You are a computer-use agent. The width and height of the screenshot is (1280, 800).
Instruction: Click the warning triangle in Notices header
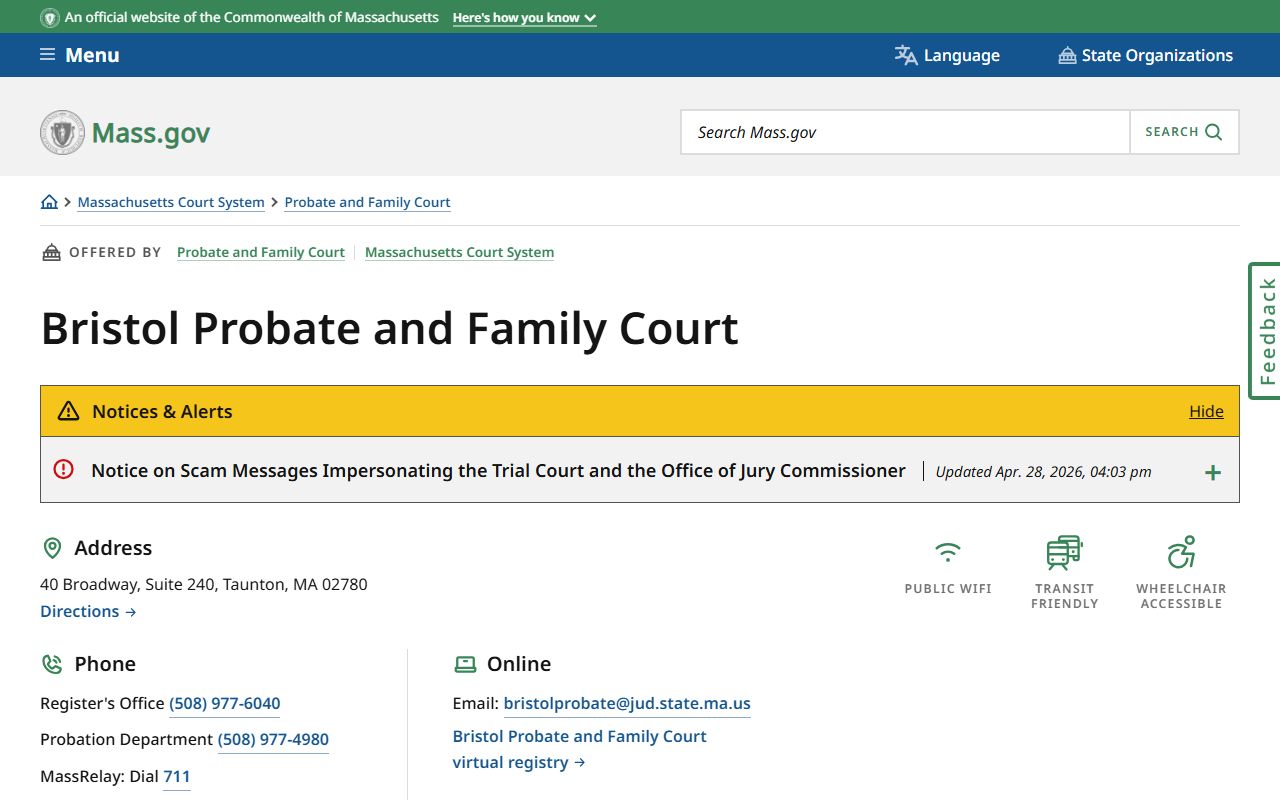coord(68,411)
